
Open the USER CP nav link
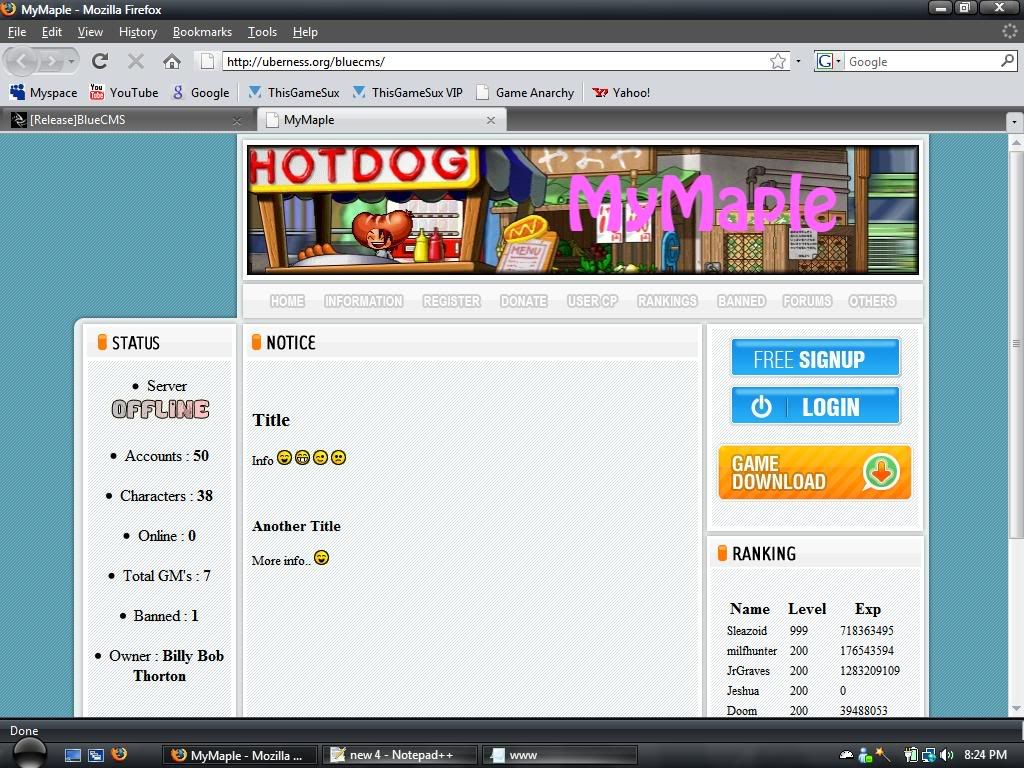(x=592, y=301)
